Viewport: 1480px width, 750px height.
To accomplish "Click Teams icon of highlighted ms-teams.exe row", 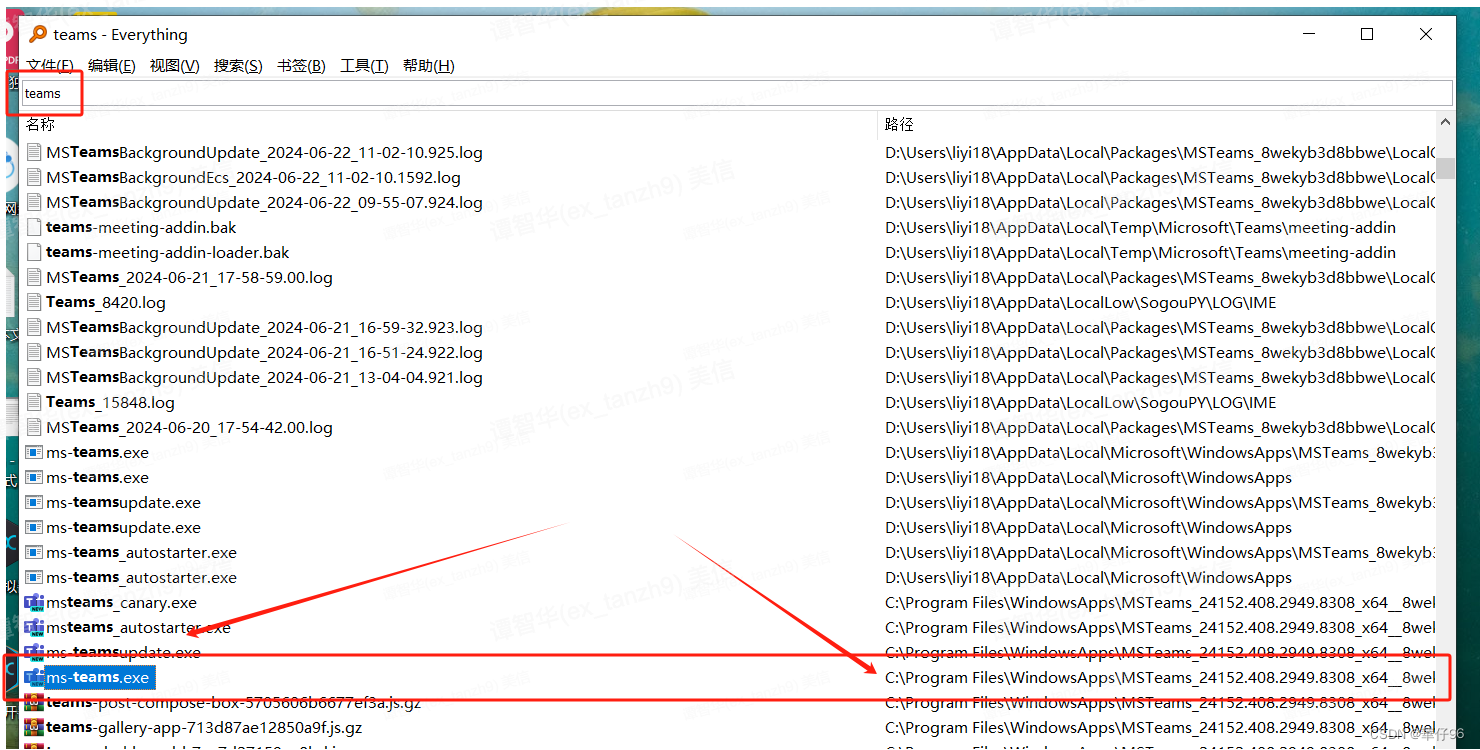I will point(34,678).
